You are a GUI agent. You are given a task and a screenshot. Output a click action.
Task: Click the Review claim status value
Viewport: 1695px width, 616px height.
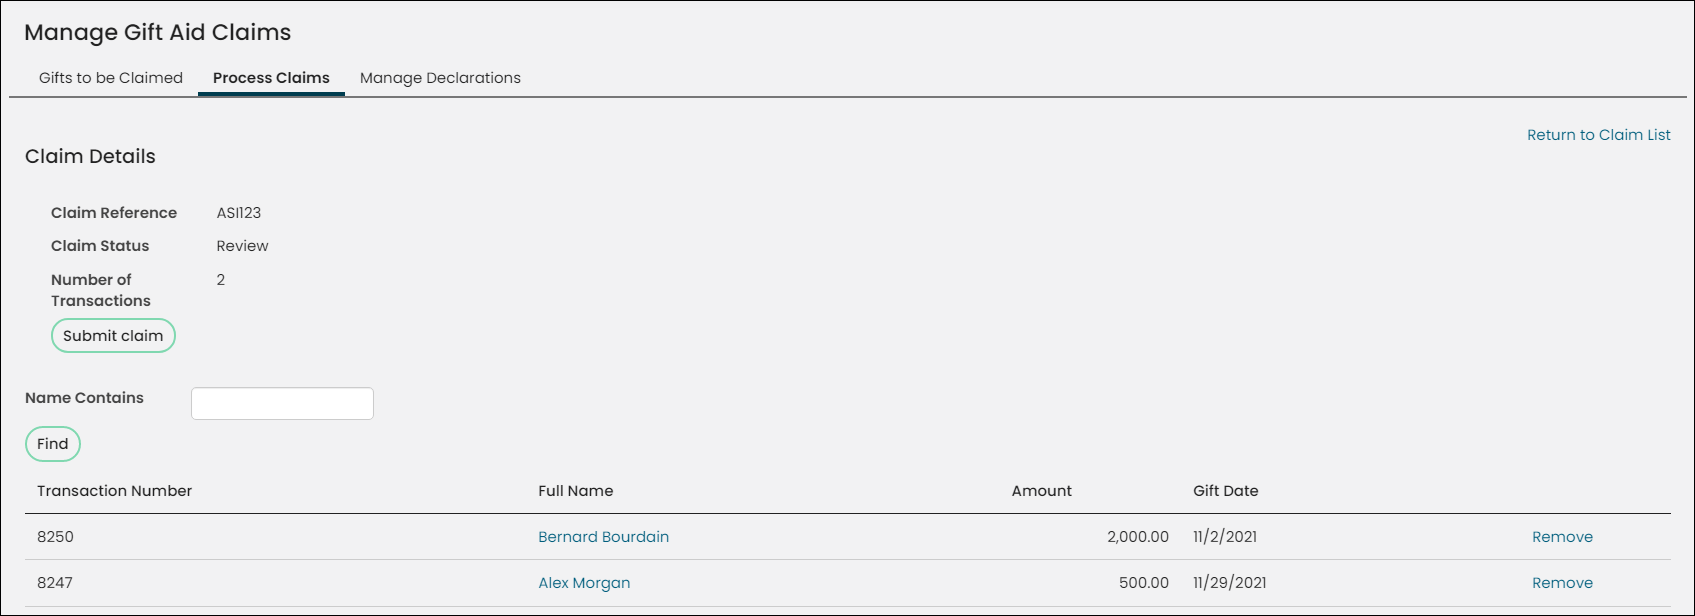click(x=242, y=246)
